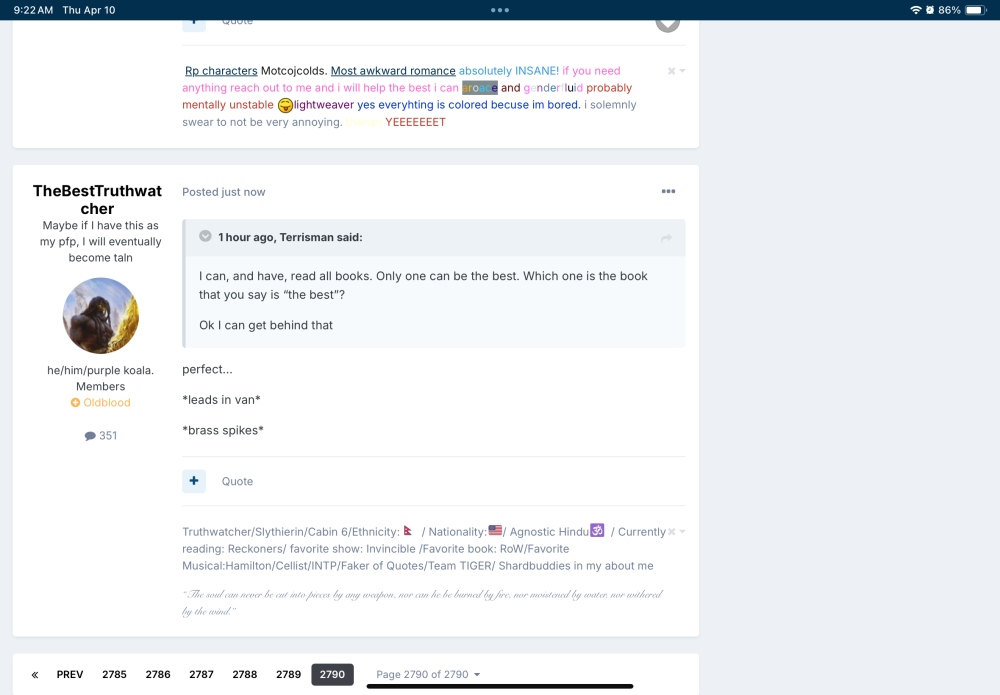
Task: Click the reaction heart icon on the upper post
Action: point(668,25)
